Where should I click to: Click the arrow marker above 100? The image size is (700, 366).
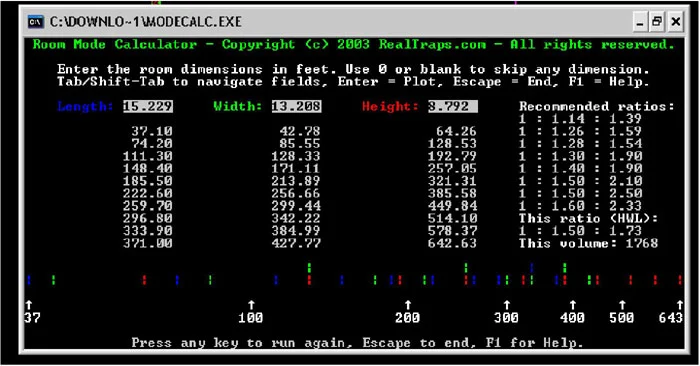point(251,305)
